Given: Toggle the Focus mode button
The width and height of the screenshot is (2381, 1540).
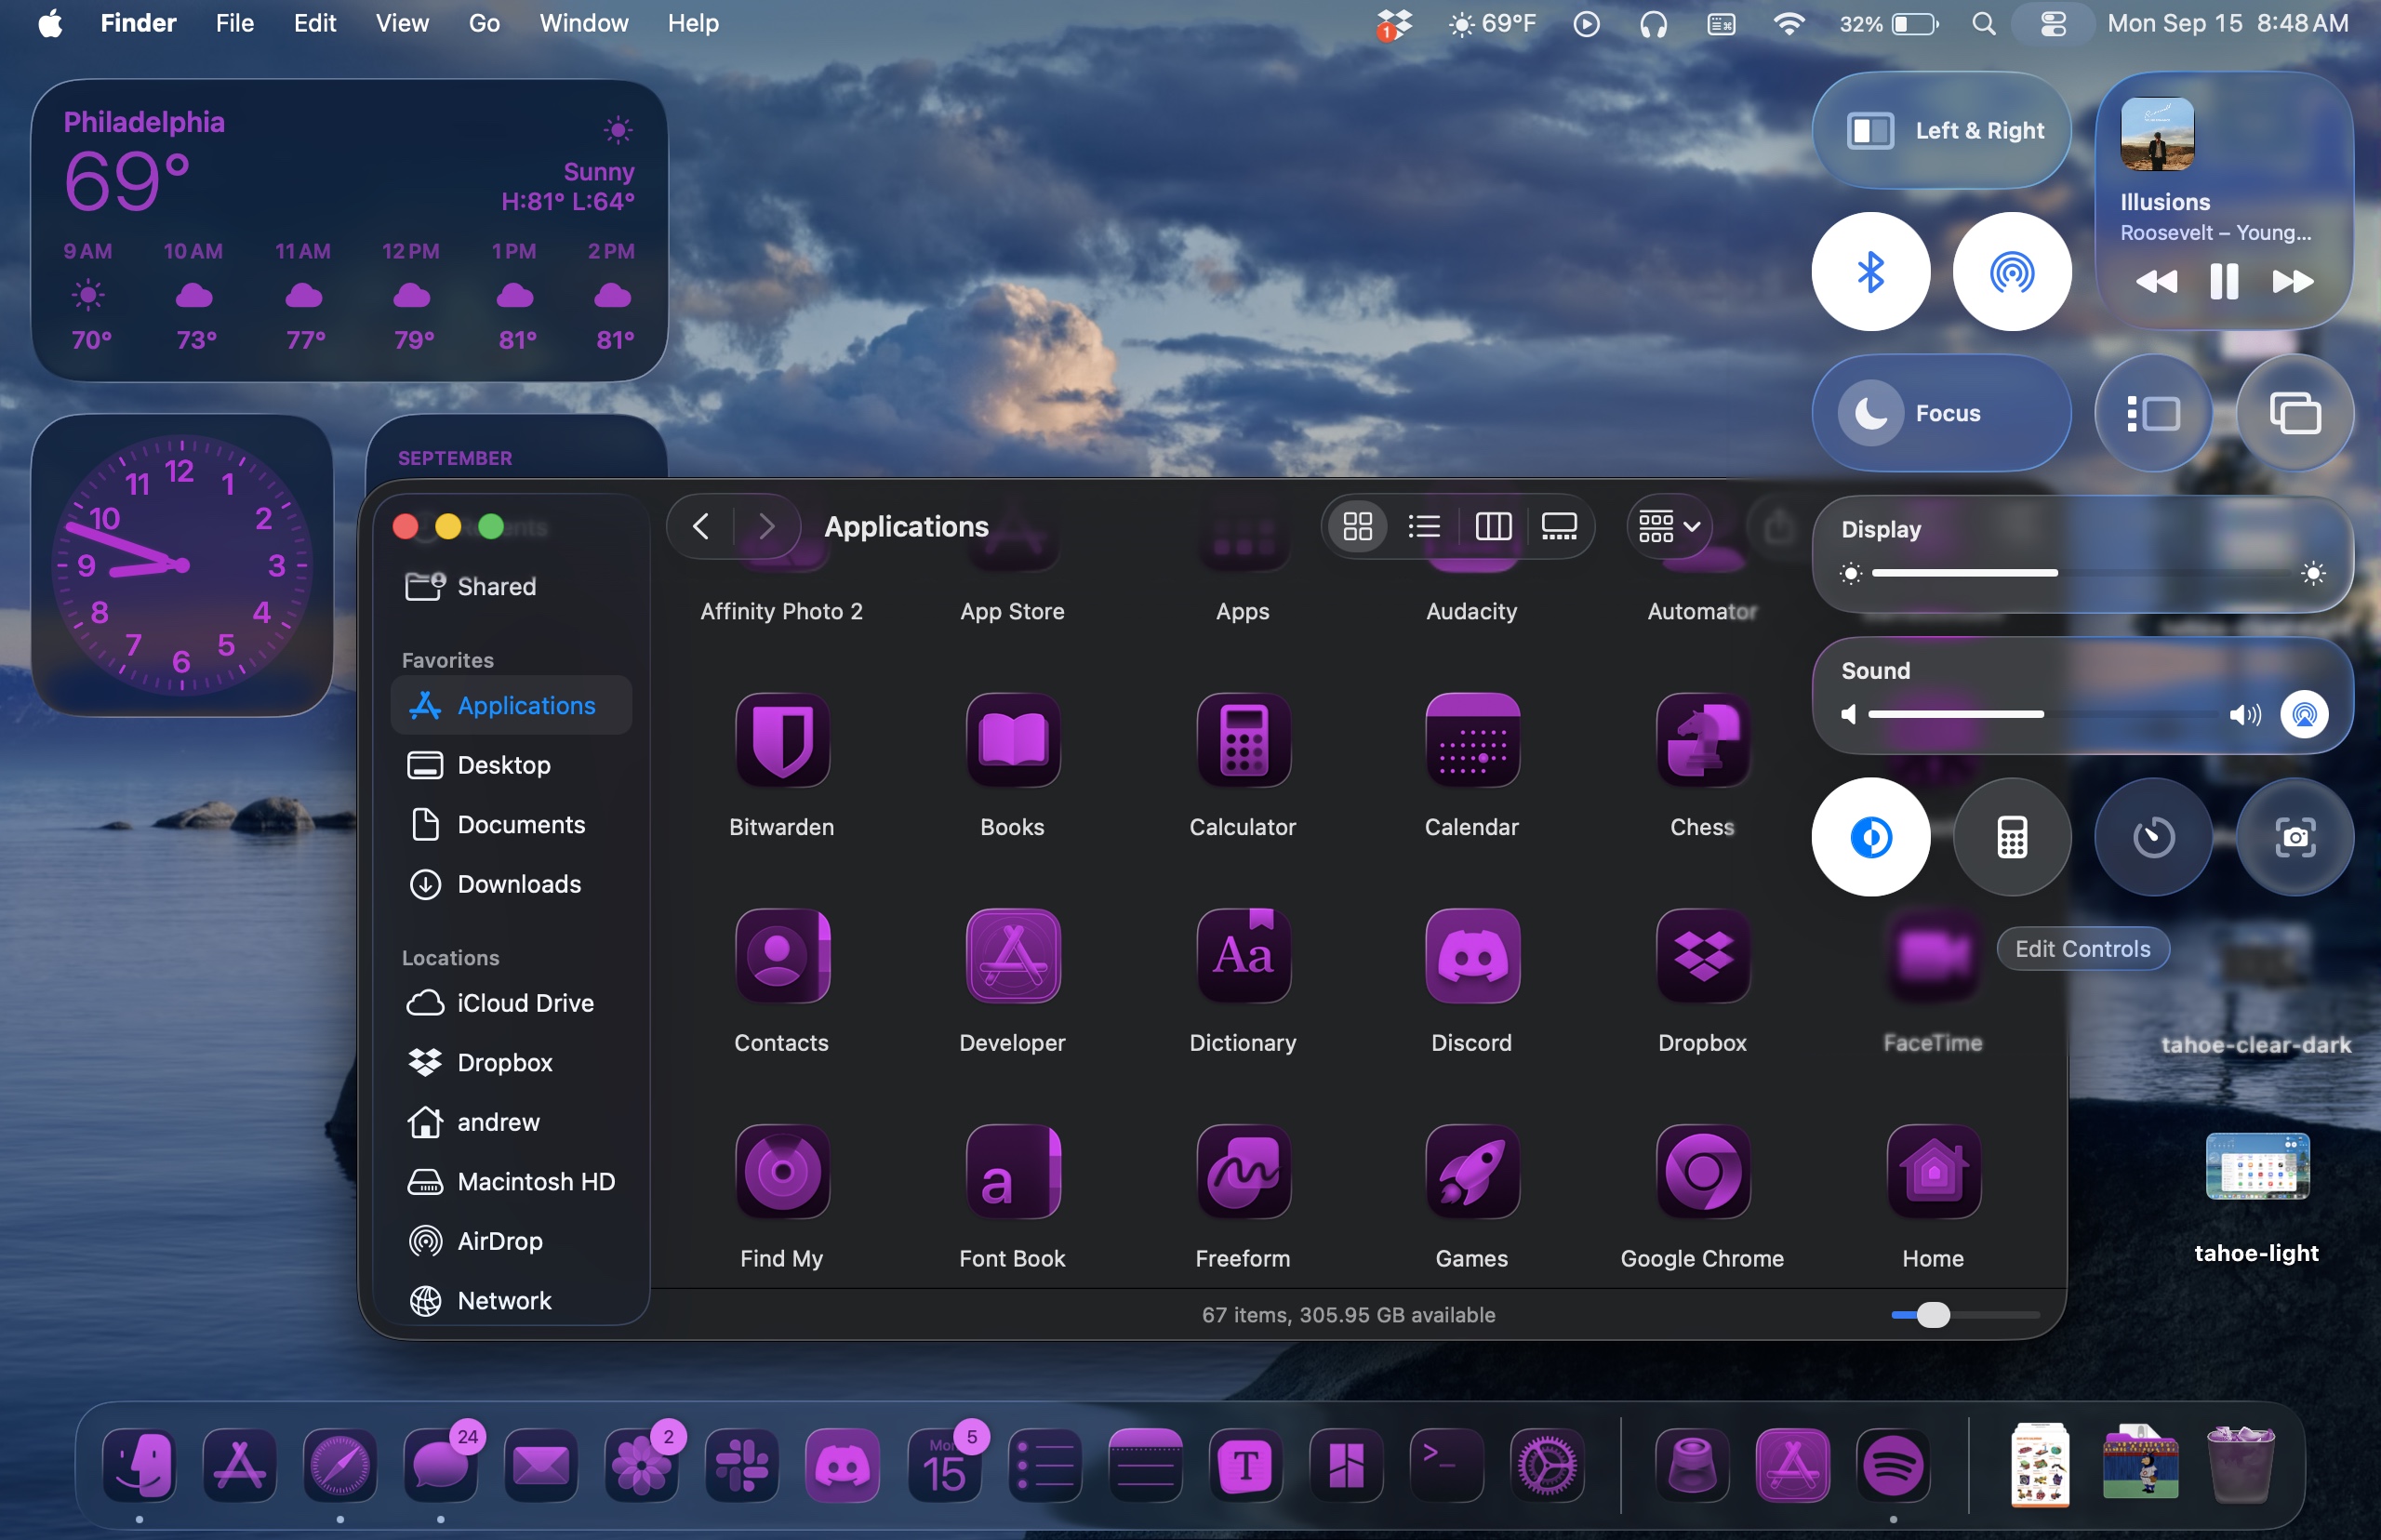Looking at the screenshot, I should pos(1940,413).
